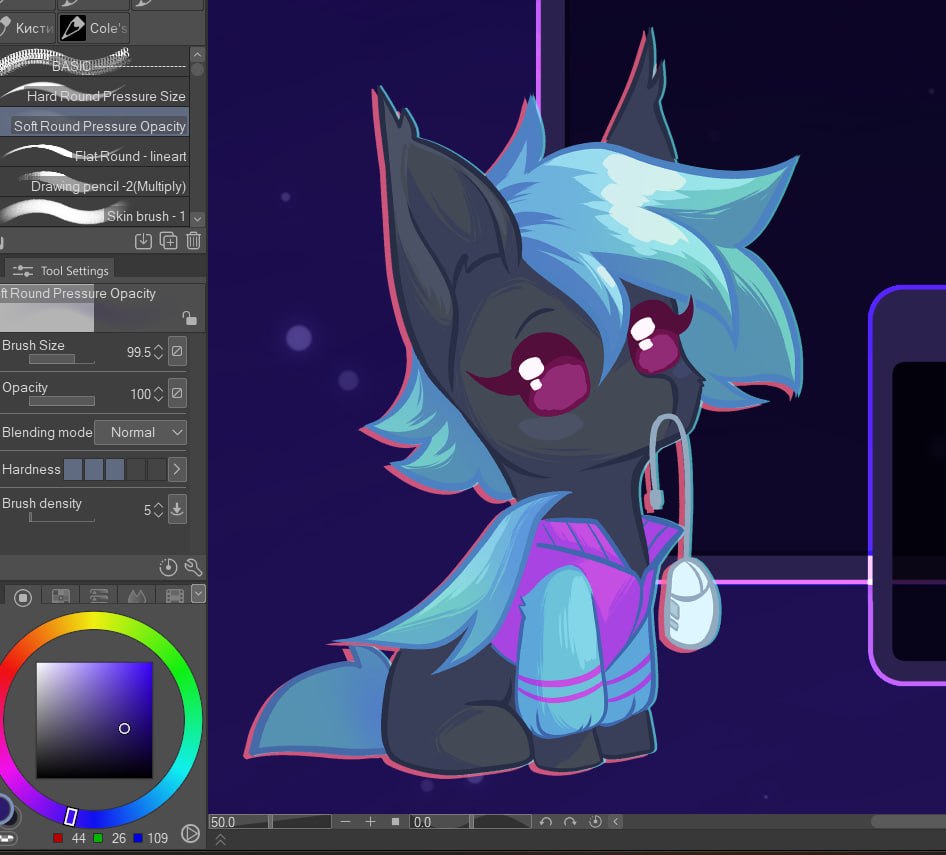Click the brush list scroll-down arrow
946x855 pixels.
click(x=197, y=218)
